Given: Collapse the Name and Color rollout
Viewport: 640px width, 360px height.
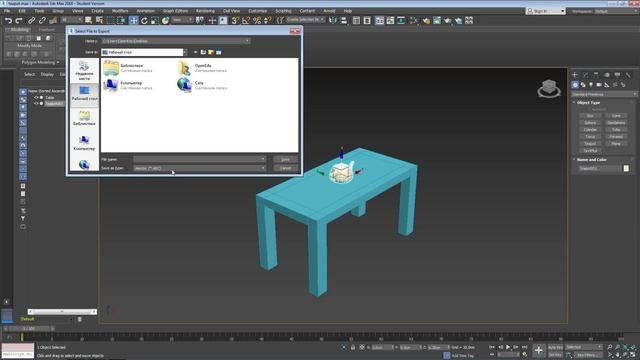Looking at the screenshot, I should 591,160.
